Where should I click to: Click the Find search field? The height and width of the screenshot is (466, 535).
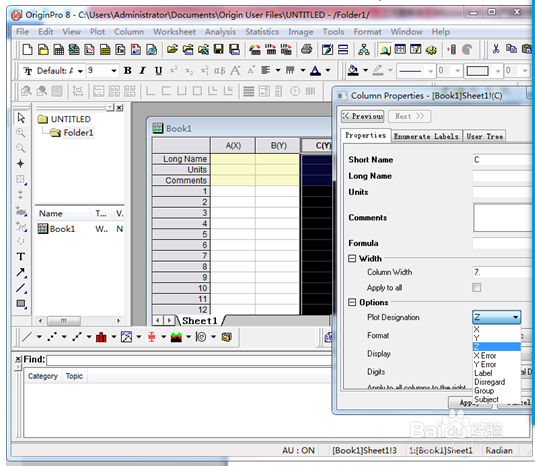point(189,360)
